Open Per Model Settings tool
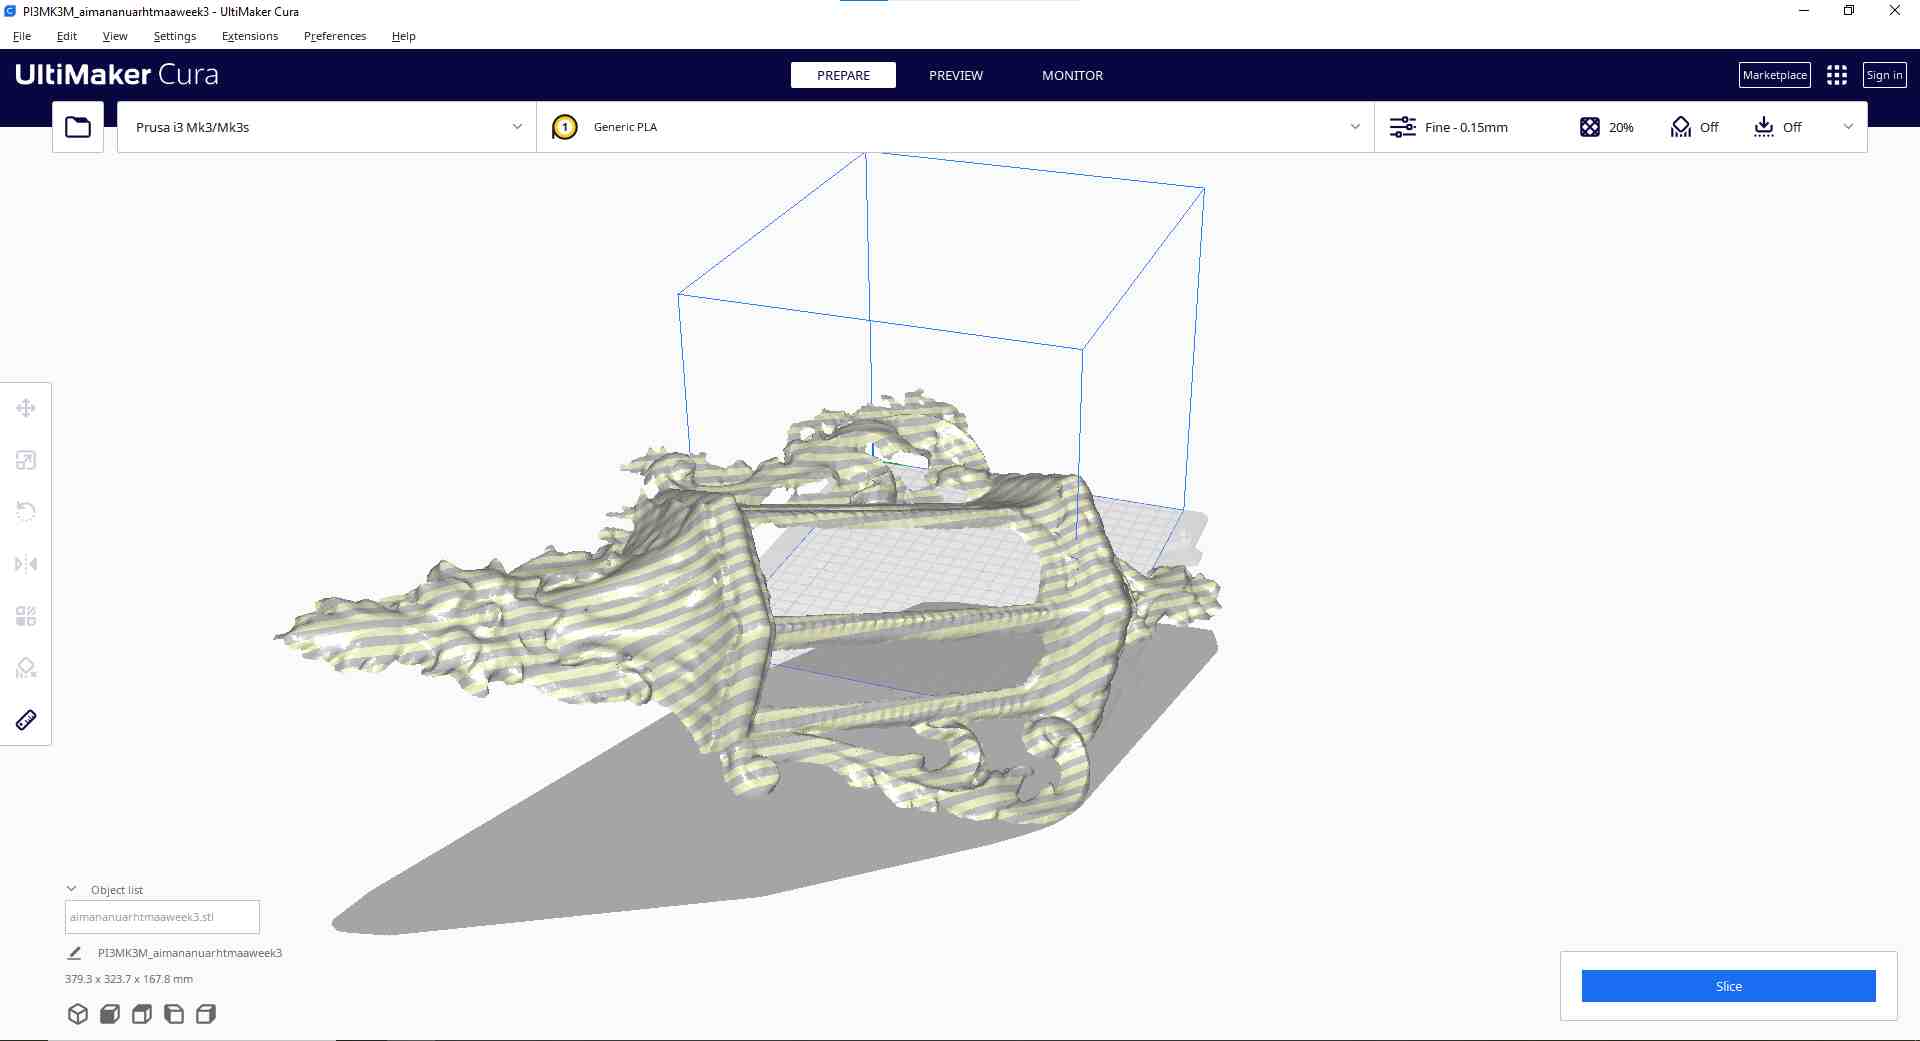This screenshot has width=1920, height=1041. [x=26, y=616]
